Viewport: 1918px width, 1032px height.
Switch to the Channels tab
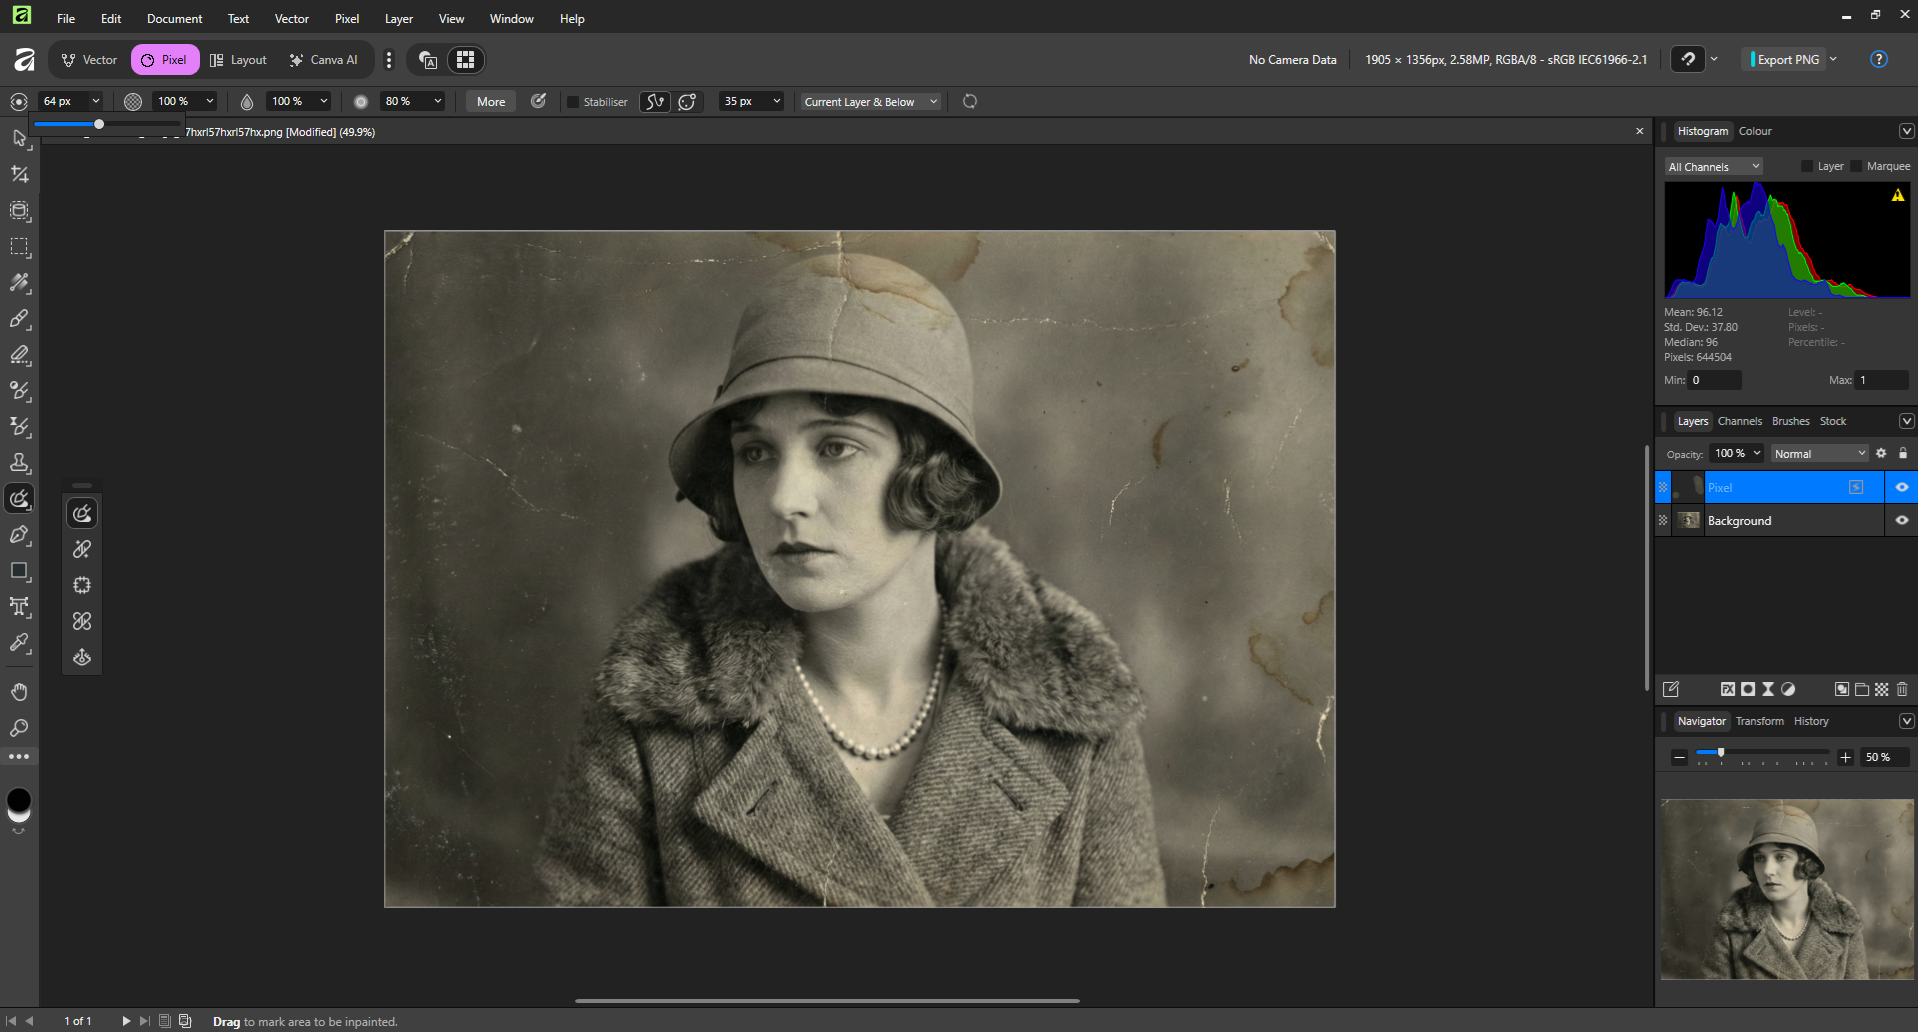1739,421
